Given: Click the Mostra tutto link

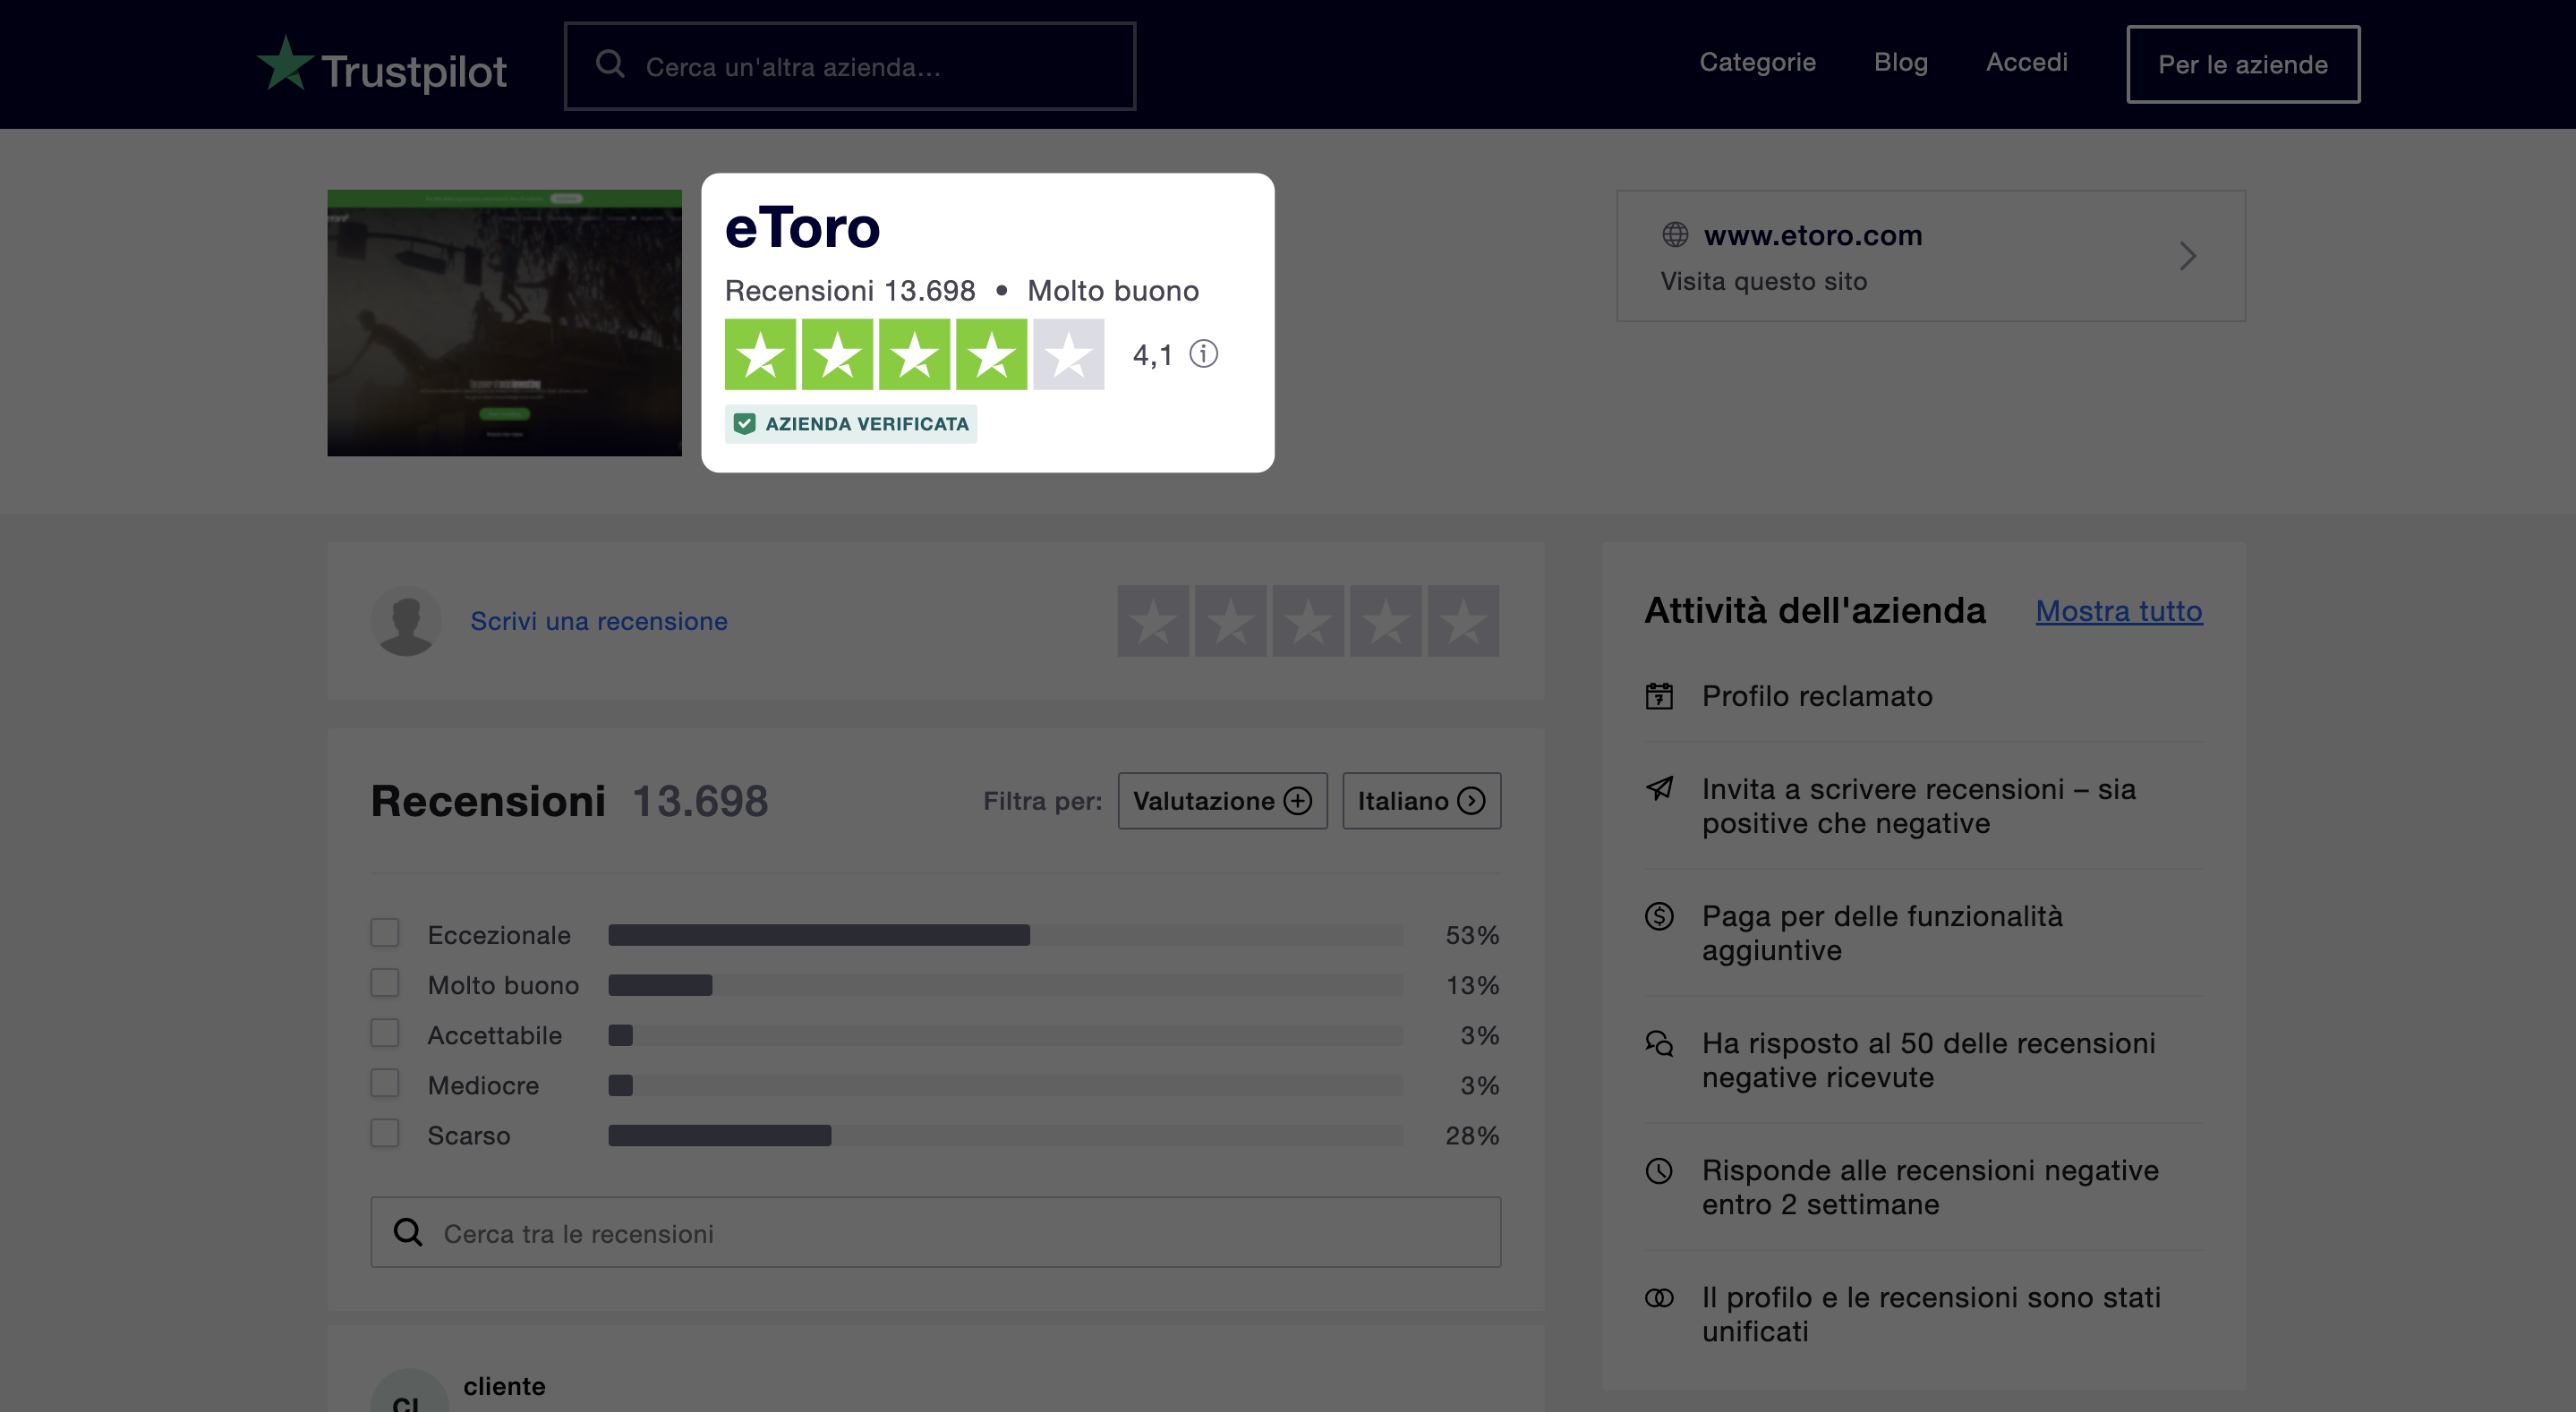Looking at the screenshot, I should tap(2119, 611).
